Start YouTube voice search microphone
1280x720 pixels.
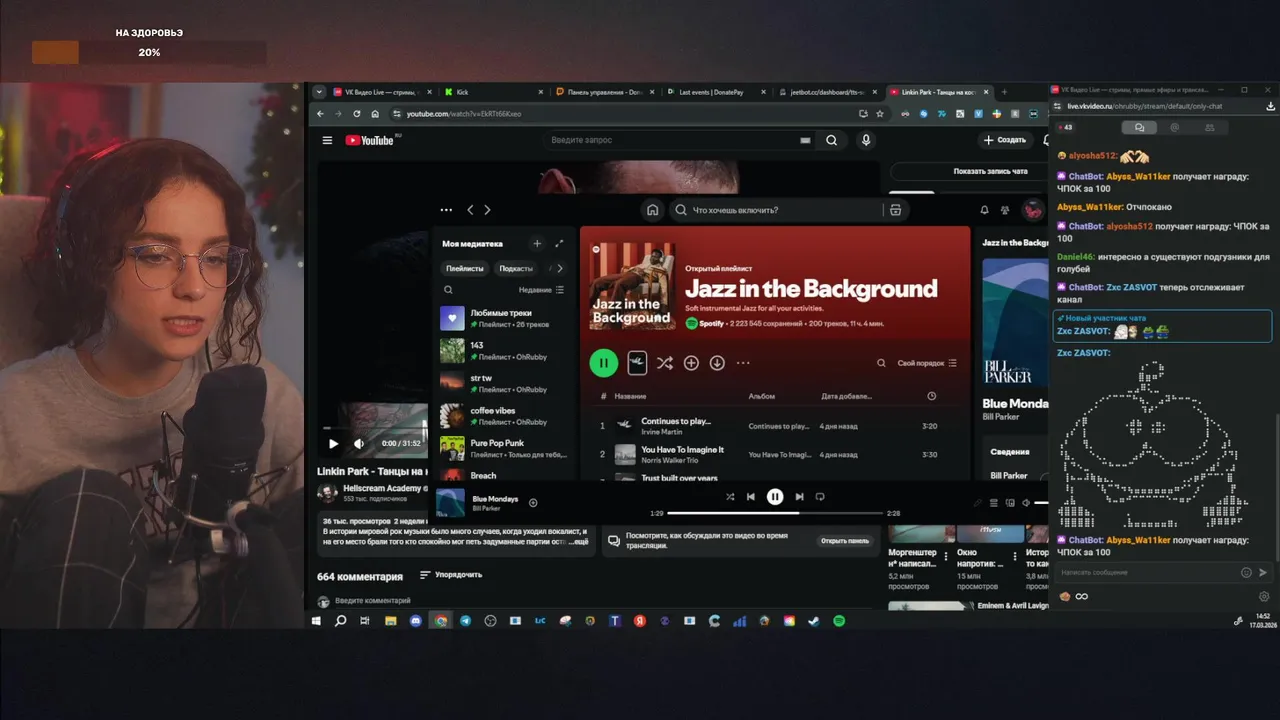[866, 141]
